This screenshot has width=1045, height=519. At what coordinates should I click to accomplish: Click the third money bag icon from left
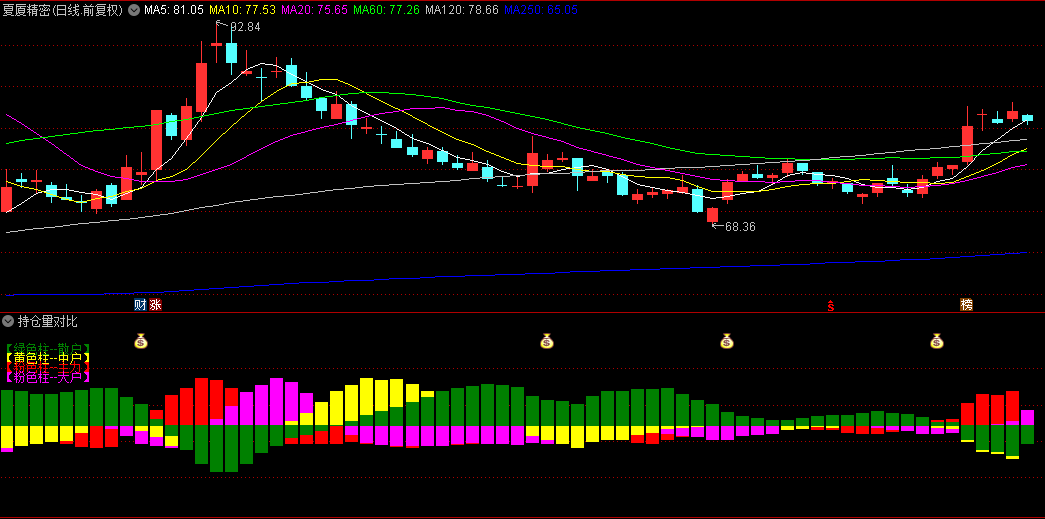726,341
